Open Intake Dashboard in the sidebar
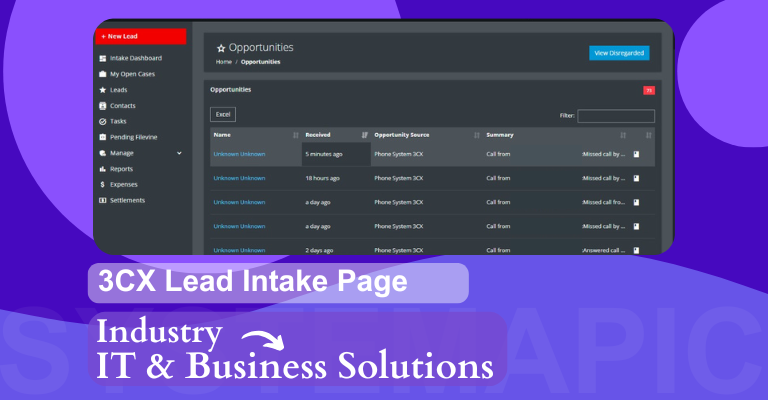 point(136,58)
